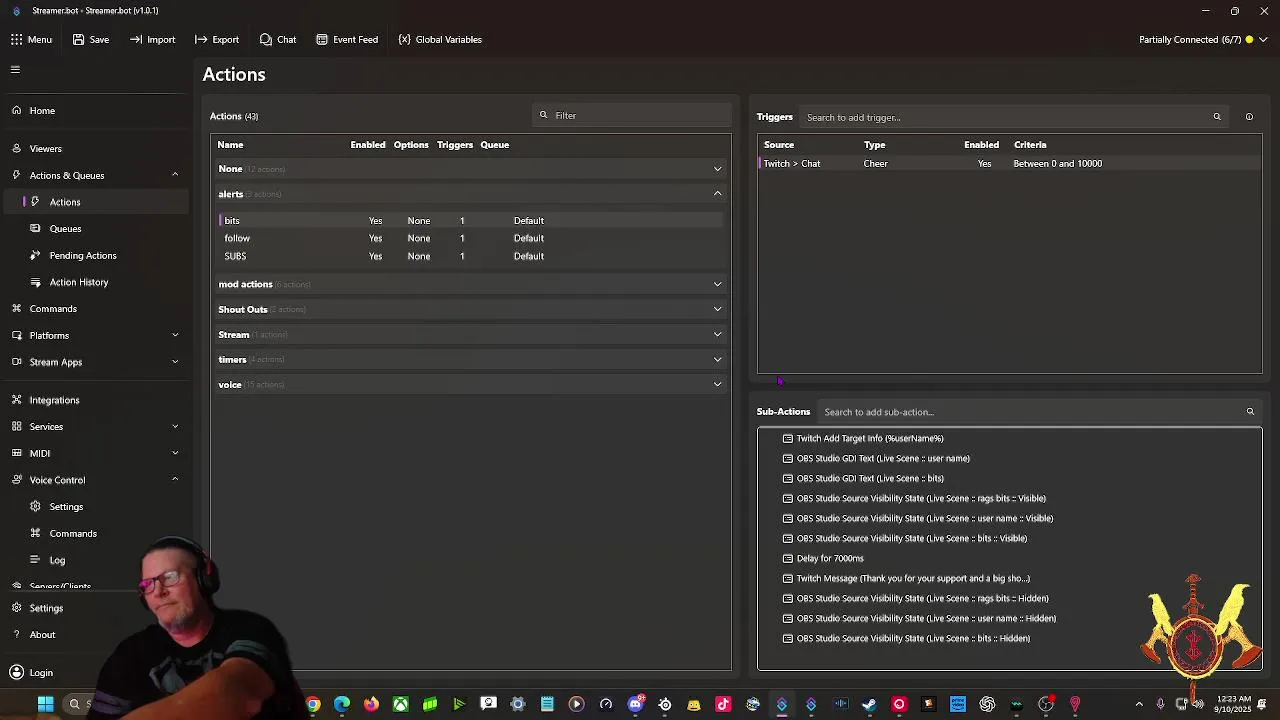
Task: Select the bits action row
Action: [x=470, y=221]
